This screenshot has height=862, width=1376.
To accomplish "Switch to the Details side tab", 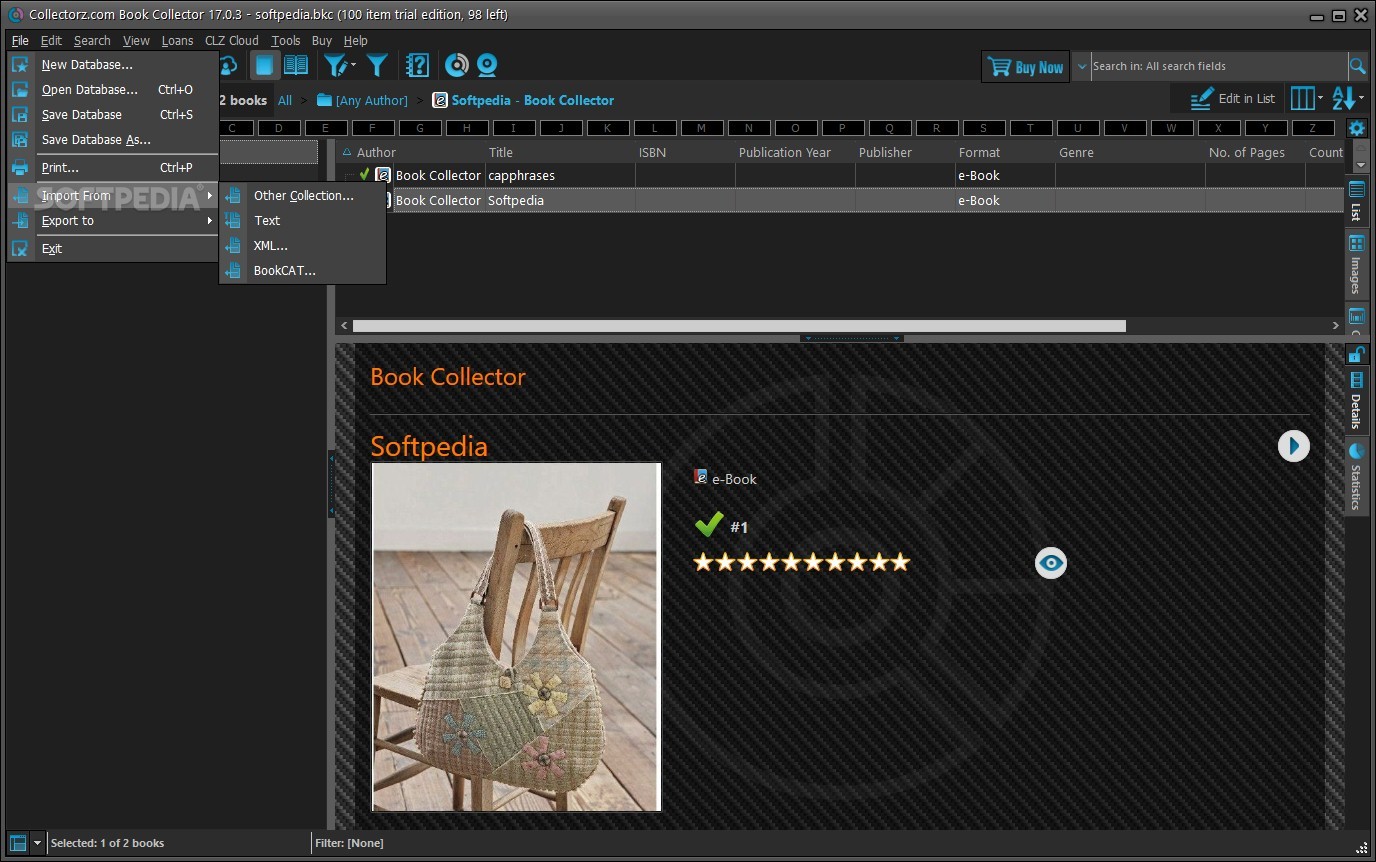I will [x=1356, y=401].
